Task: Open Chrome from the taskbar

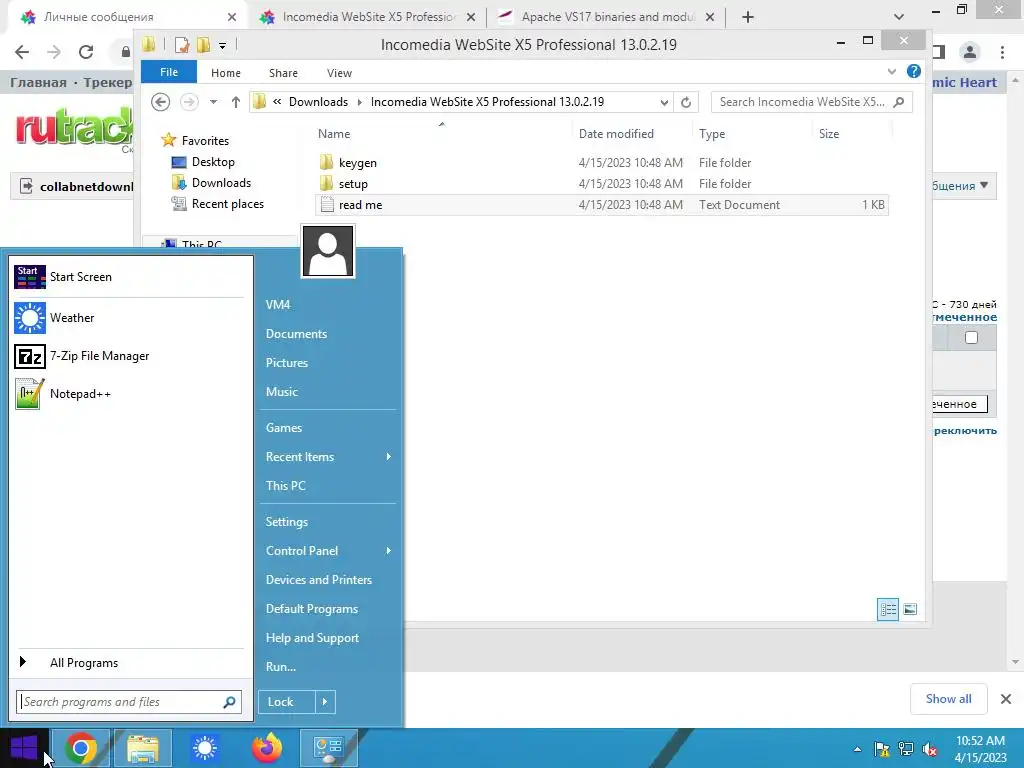Action: [81, 748]
